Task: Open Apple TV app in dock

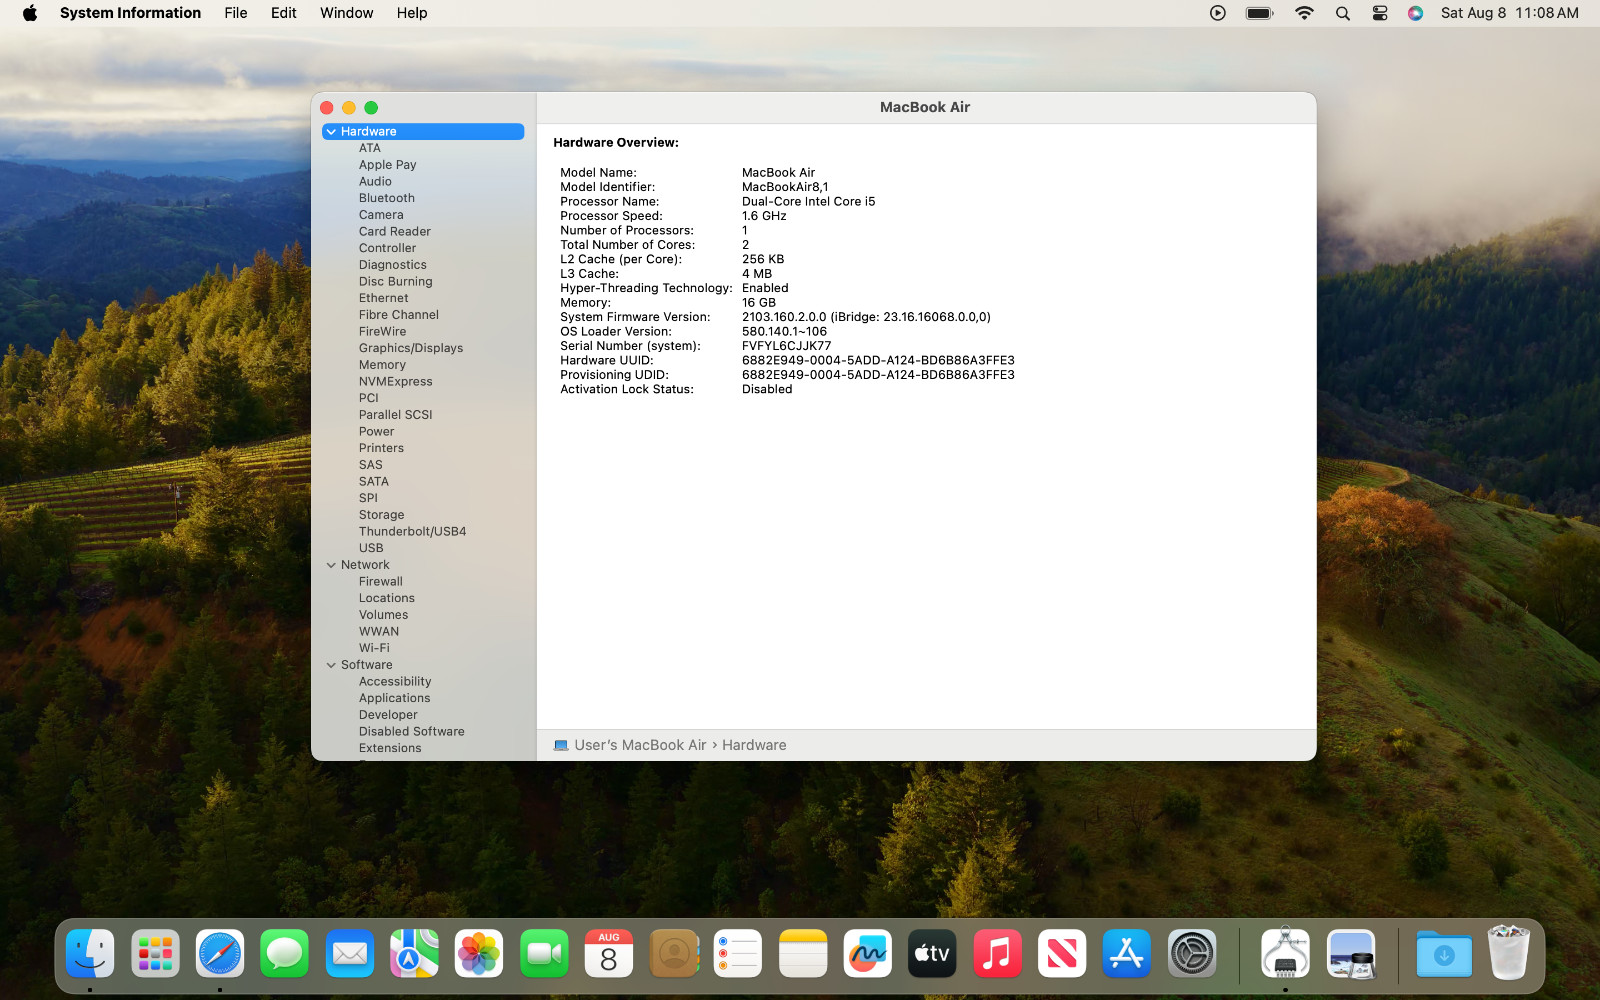Action: (932, 954)
